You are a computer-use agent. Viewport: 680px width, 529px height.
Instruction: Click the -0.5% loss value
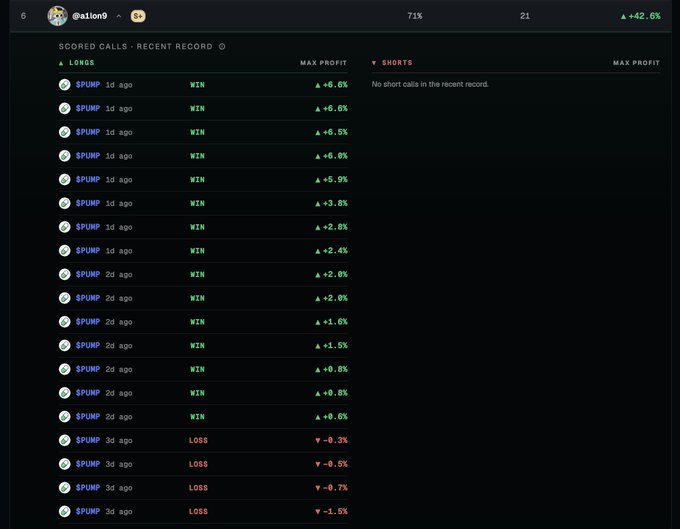tap(331, 464)
